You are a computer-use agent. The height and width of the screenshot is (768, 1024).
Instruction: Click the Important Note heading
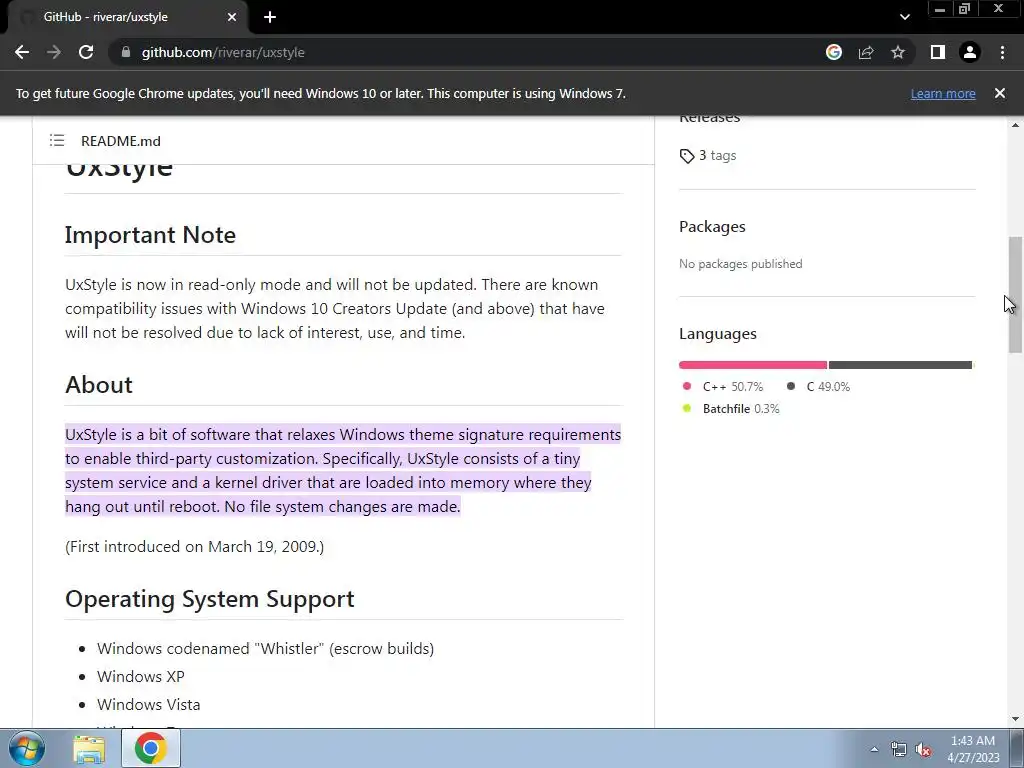[x=150, y=235]
